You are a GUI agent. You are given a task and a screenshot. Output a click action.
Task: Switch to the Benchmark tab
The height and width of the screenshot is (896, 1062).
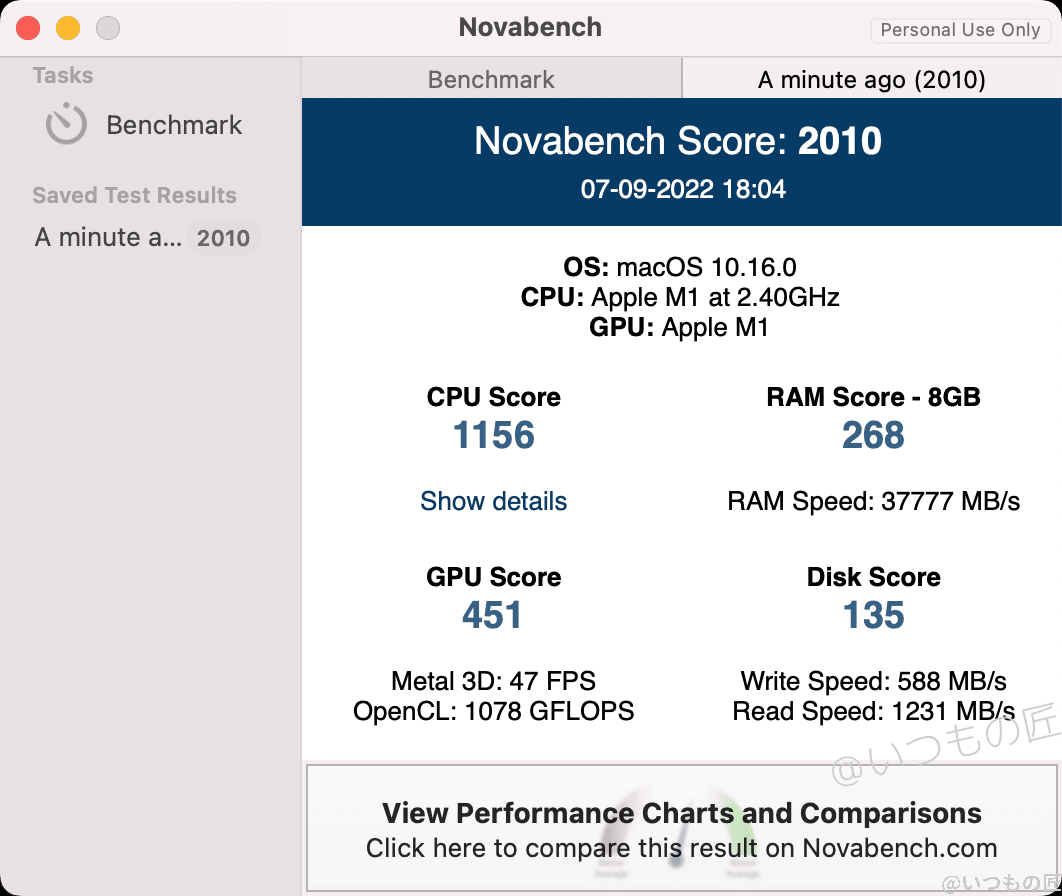491,80
